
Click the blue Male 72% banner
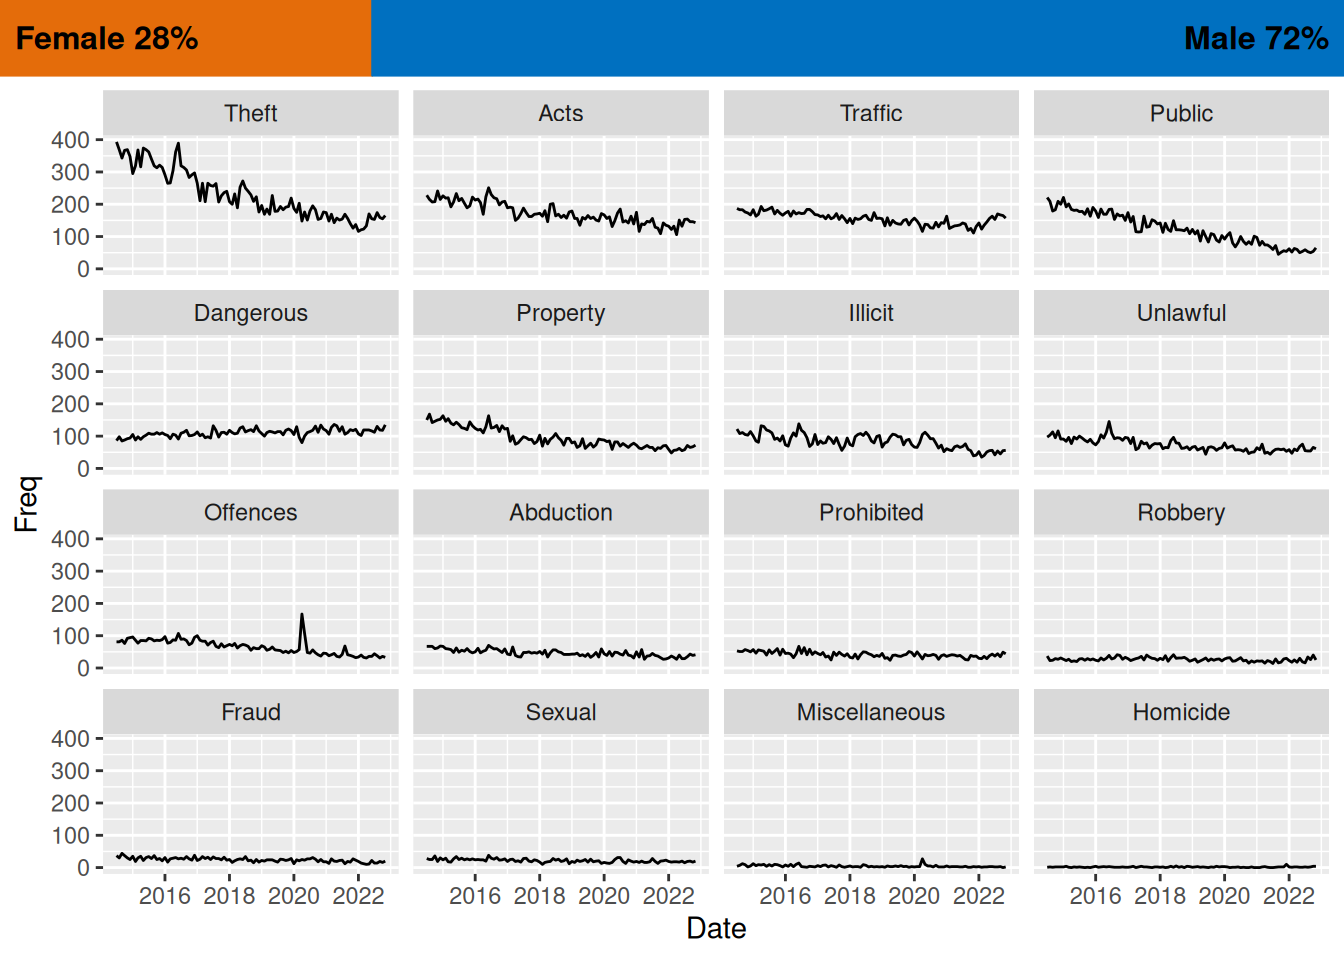pos(857,38)
